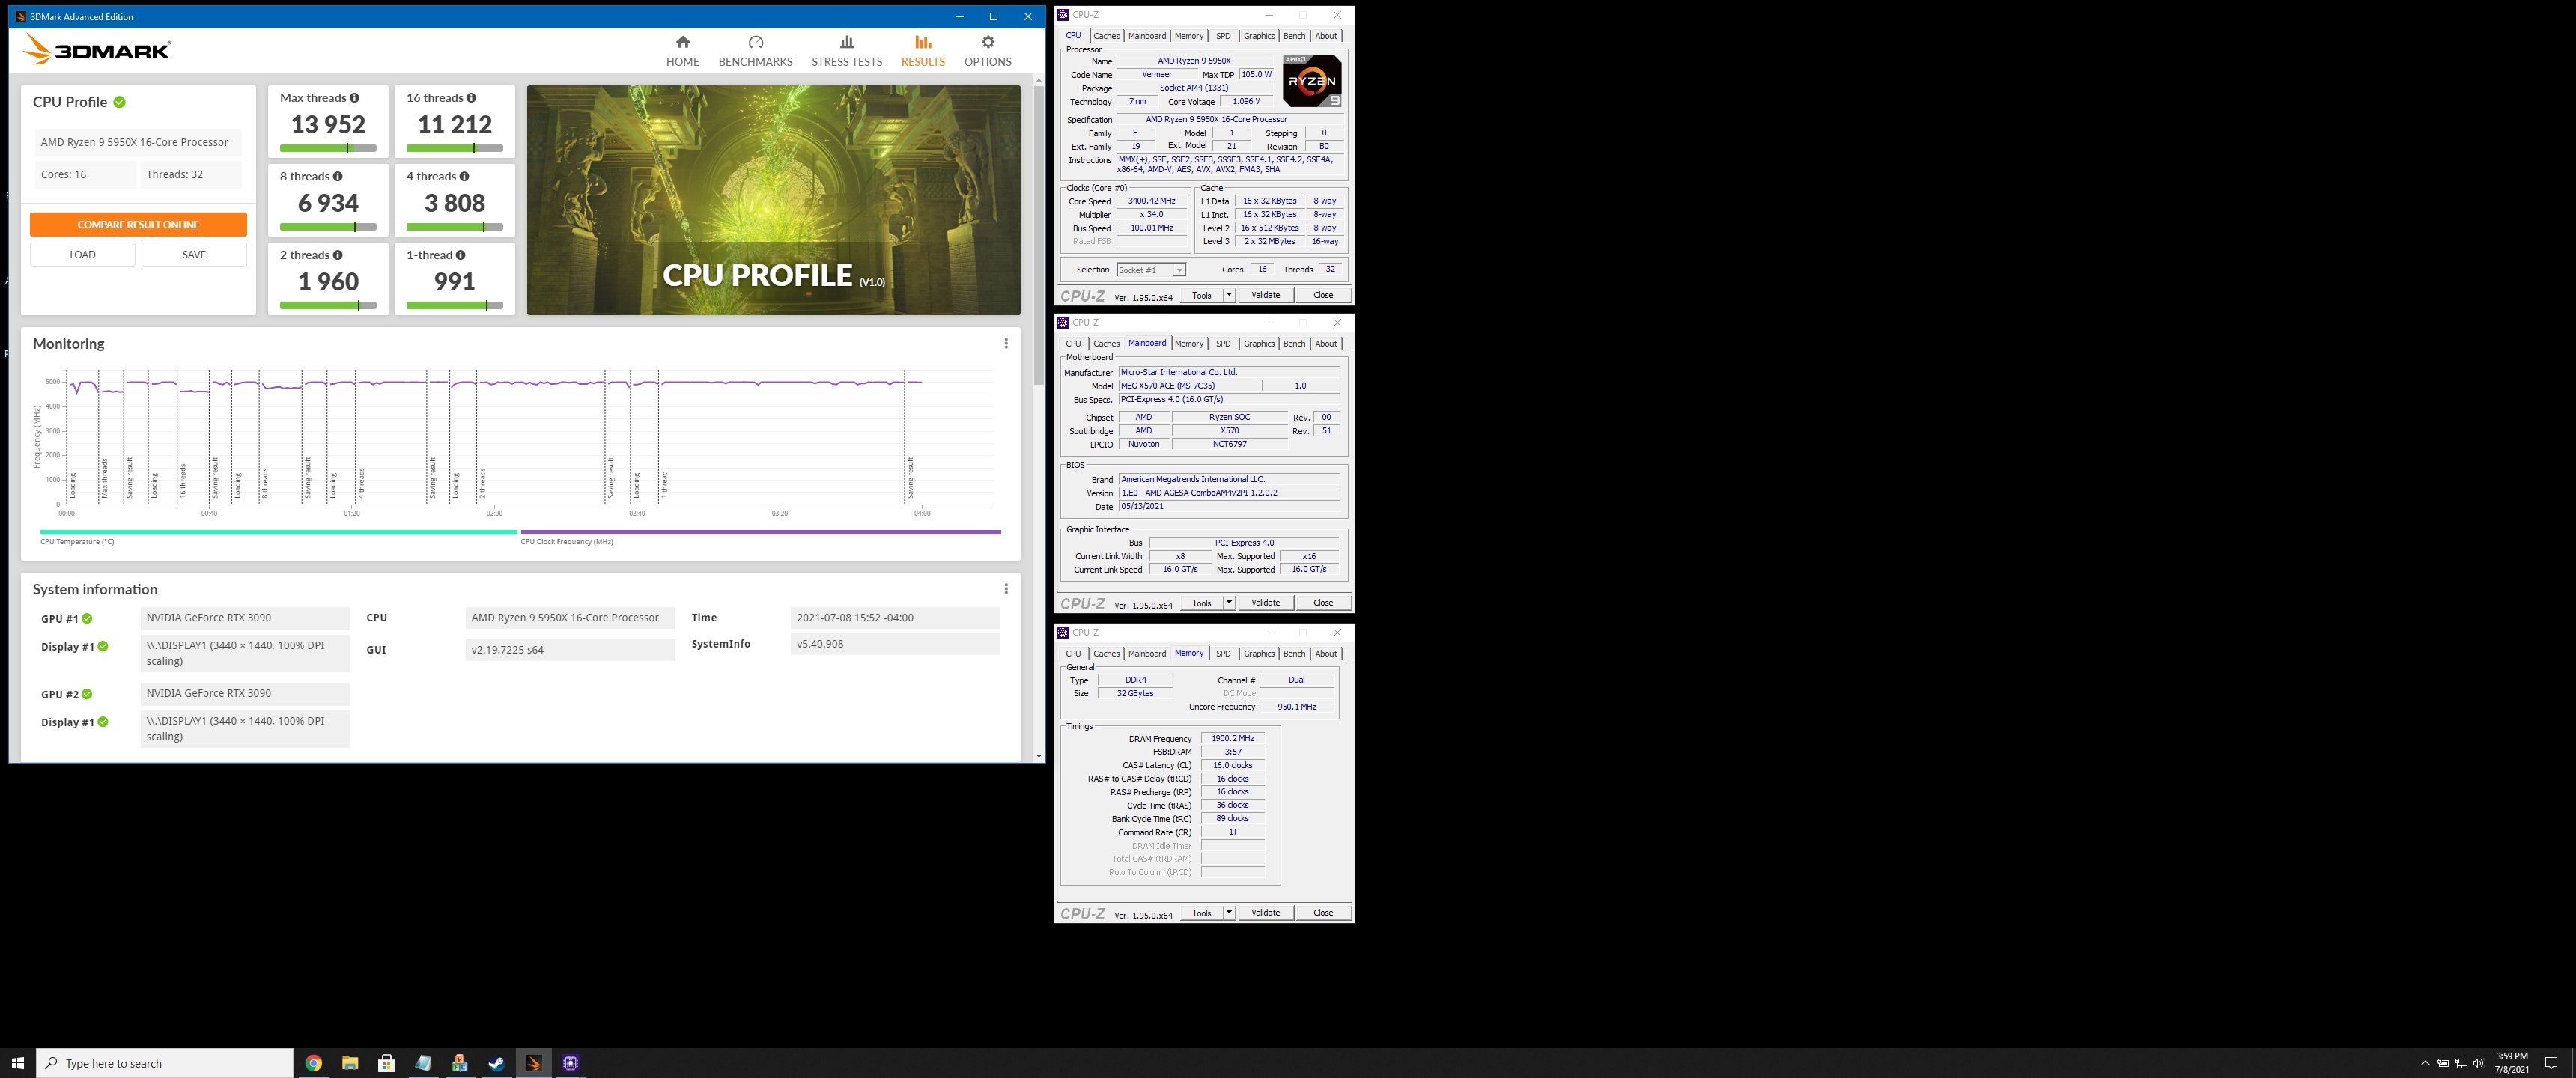2576x1078 pixels.
Task: Click the info icon beside 8 threads
Action: click(338, 177)
